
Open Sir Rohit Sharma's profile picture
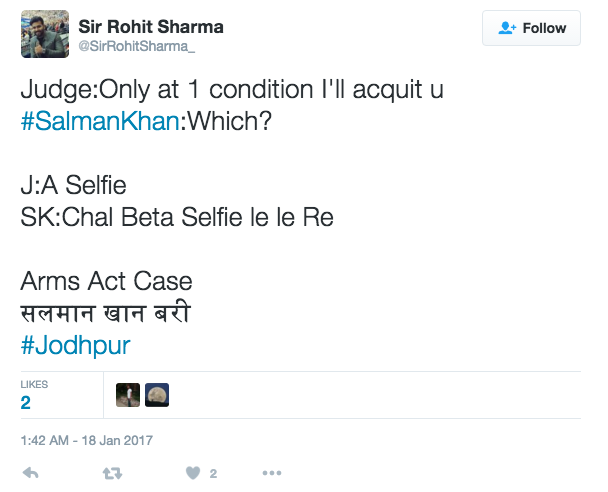click(45, 35)
